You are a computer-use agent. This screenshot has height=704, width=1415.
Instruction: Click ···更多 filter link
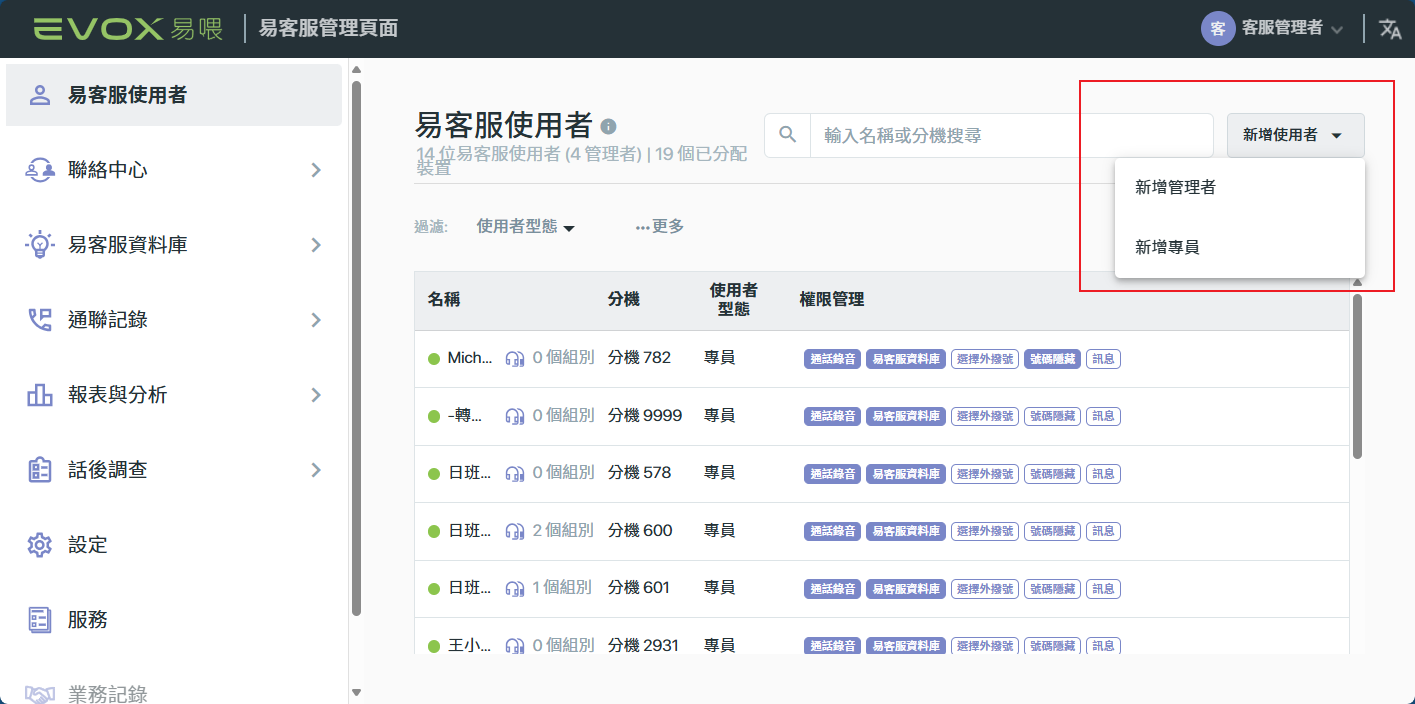[x=660, y=227]
